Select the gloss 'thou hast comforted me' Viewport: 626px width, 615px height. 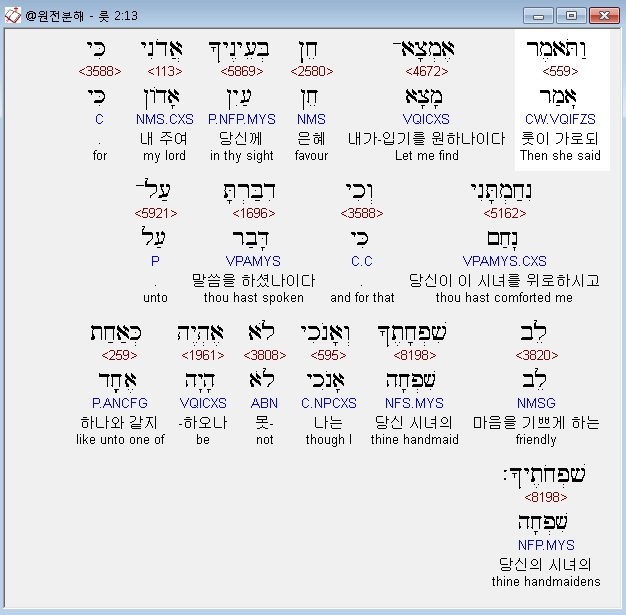click(504, 298)
